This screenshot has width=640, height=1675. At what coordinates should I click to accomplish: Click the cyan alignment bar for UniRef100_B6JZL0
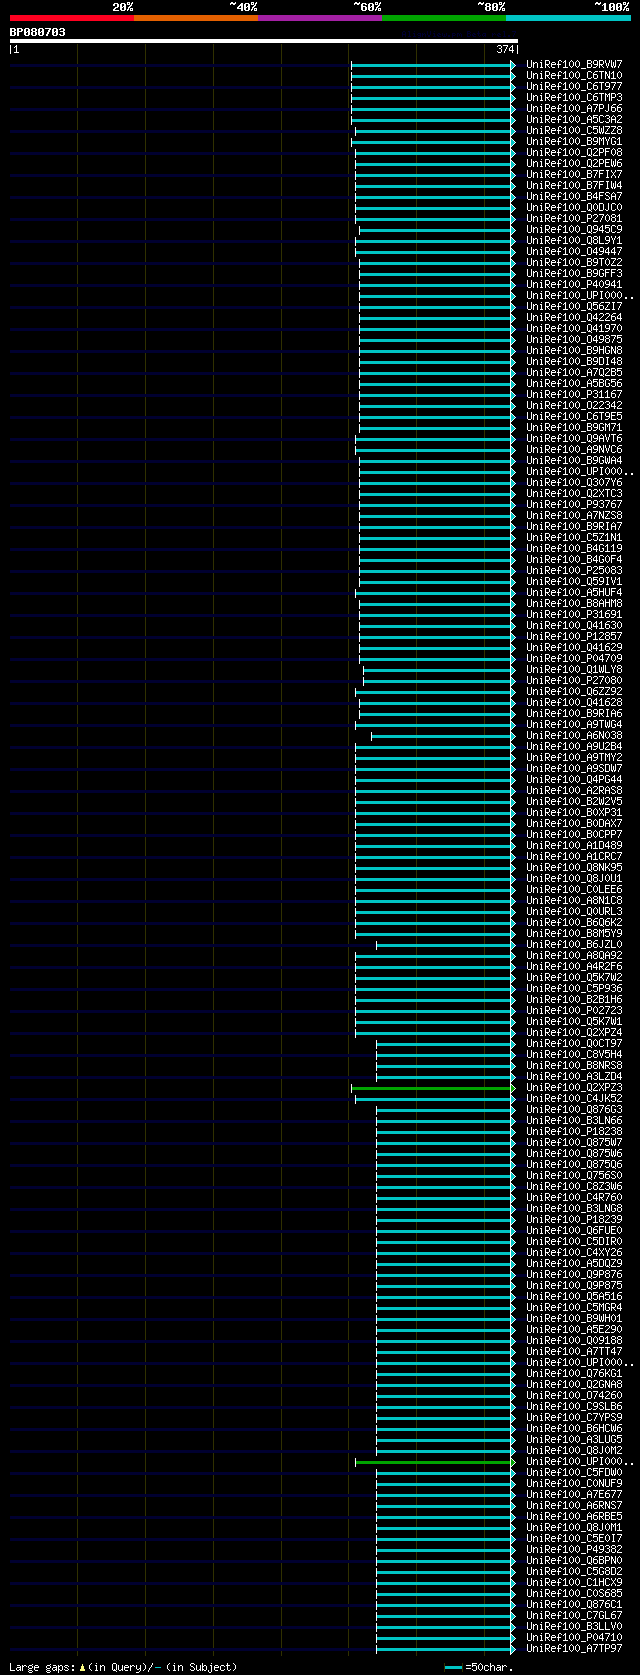(x=446, y=945)
